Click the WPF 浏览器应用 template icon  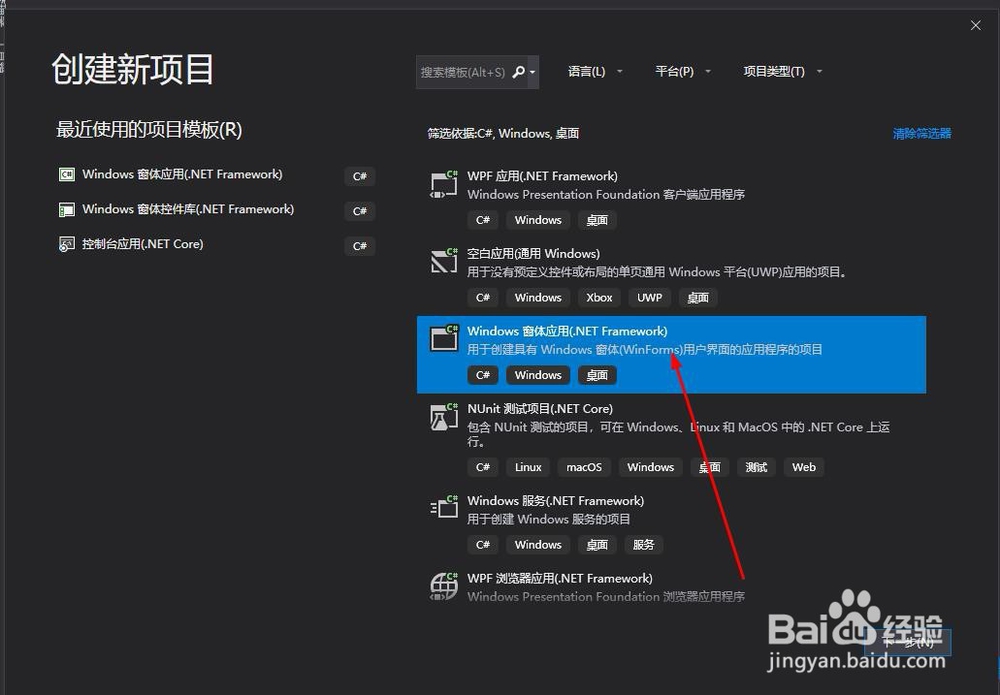[x=442, y=586]
